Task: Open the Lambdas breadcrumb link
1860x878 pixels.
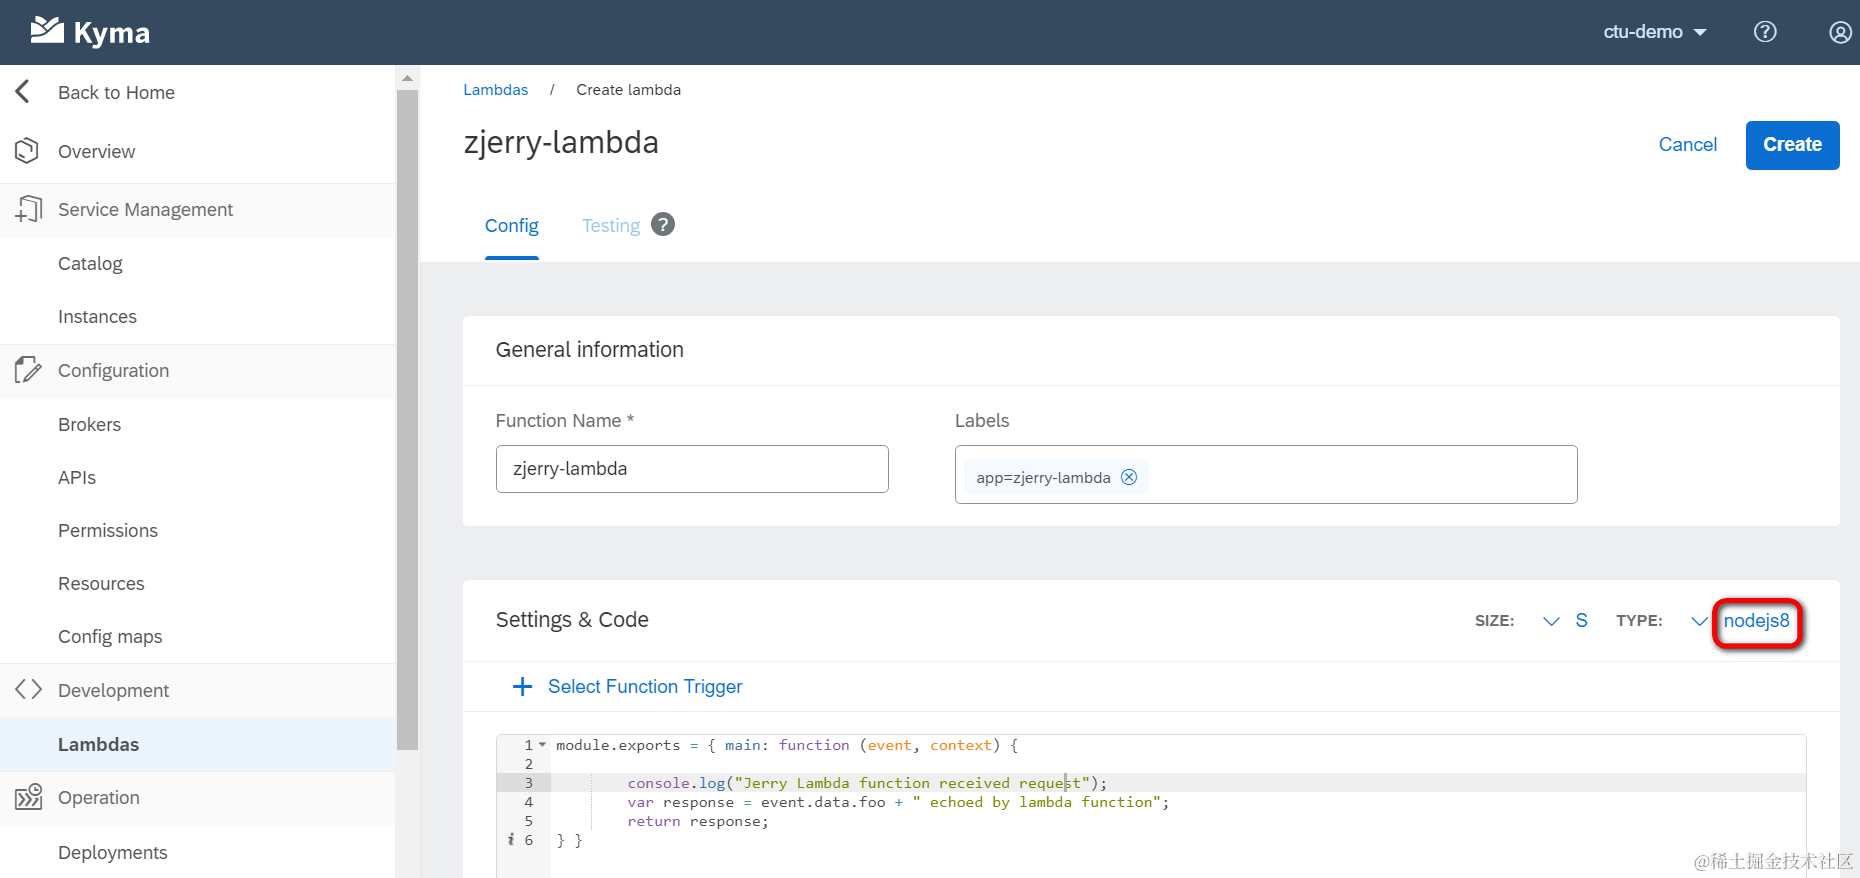Action: 495,90
